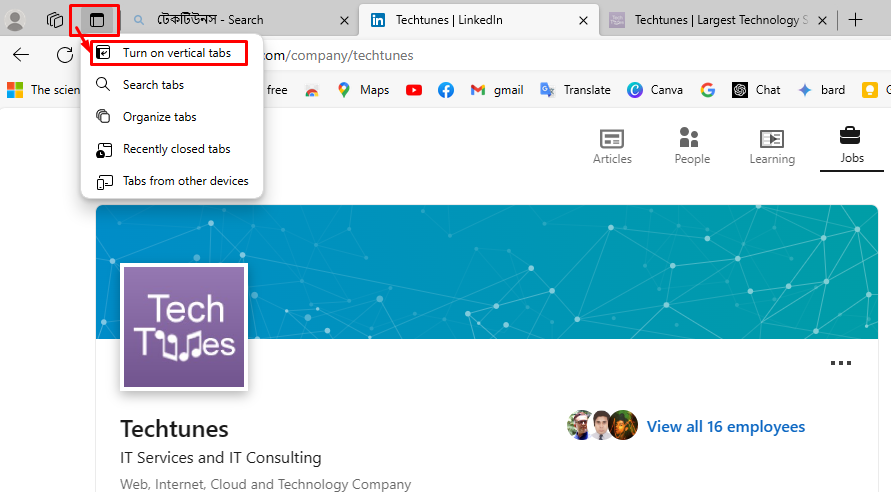Image resolution: width=891 pixels, height=492 pixels.
Task: Open the bard bookmark
Action: [821, 90]
